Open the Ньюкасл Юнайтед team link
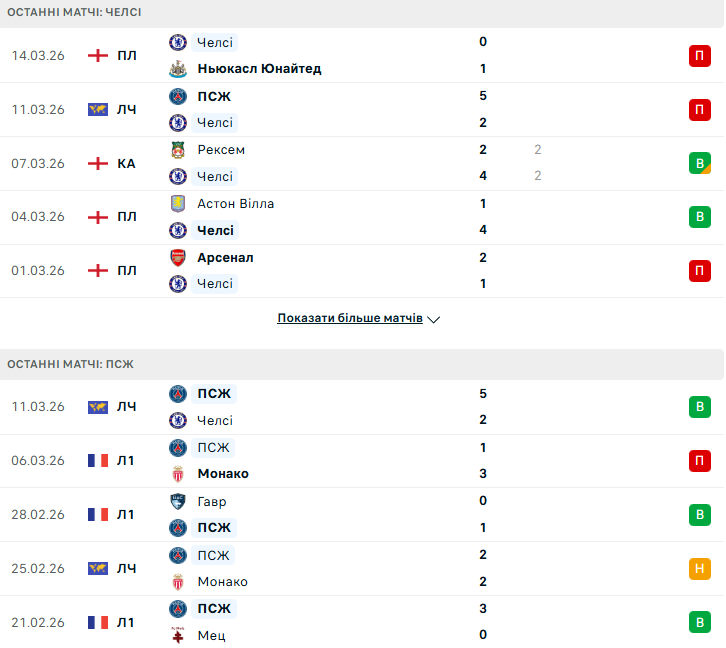The height and width of the screenshot is (648, 726). click(259, 69)
